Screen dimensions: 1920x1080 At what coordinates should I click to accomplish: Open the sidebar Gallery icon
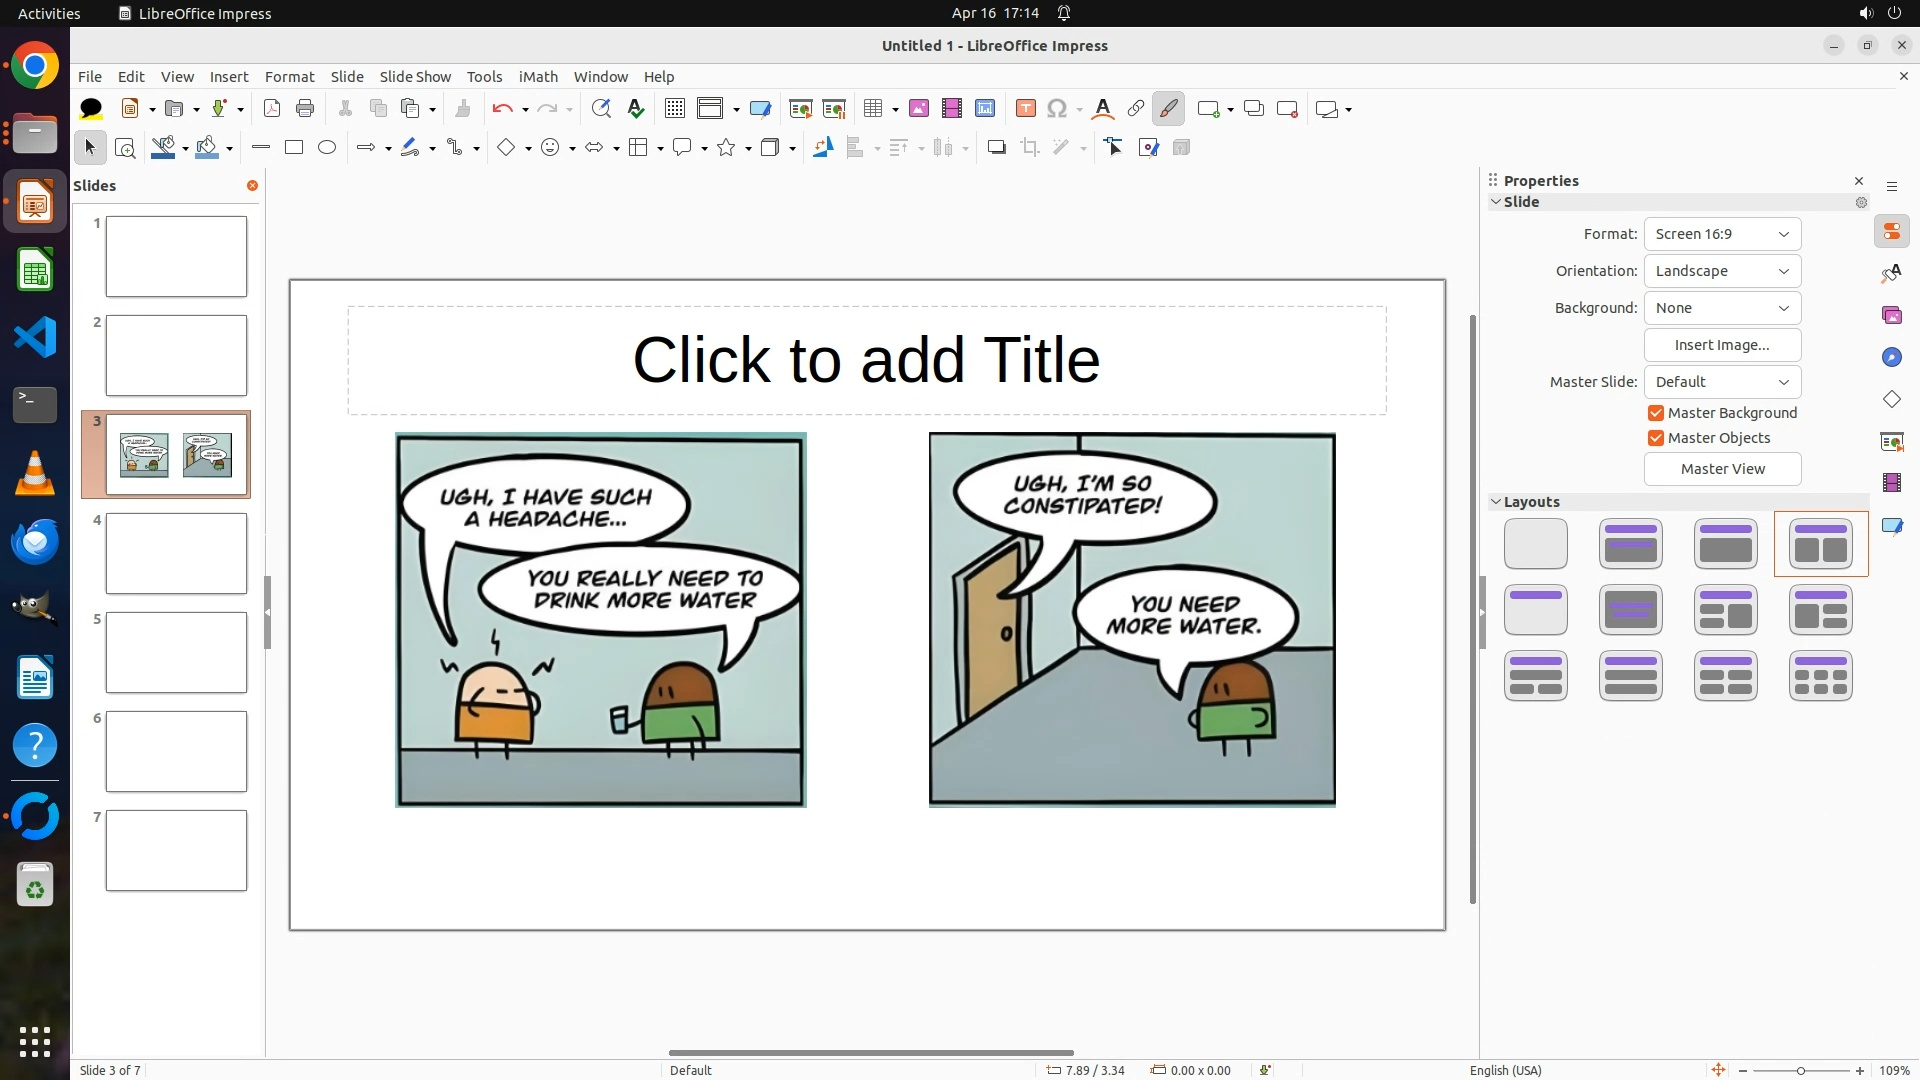pyautogui.click(x=1891, y=316)
